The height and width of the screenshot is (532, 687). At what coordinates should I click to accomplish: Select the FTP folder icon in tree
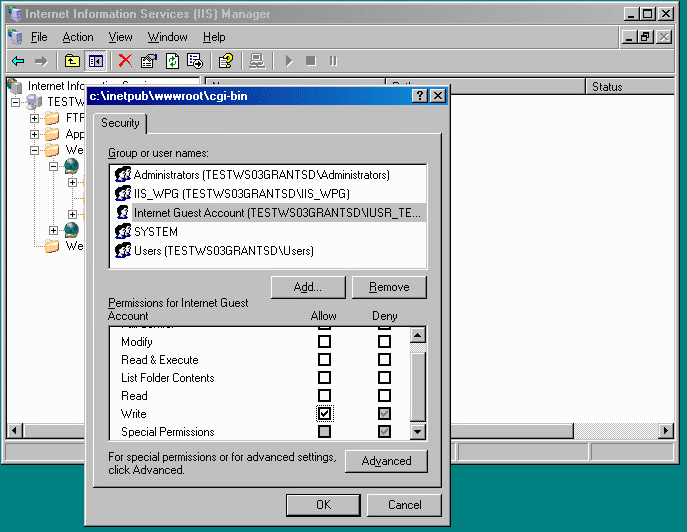tap(52, 118)
